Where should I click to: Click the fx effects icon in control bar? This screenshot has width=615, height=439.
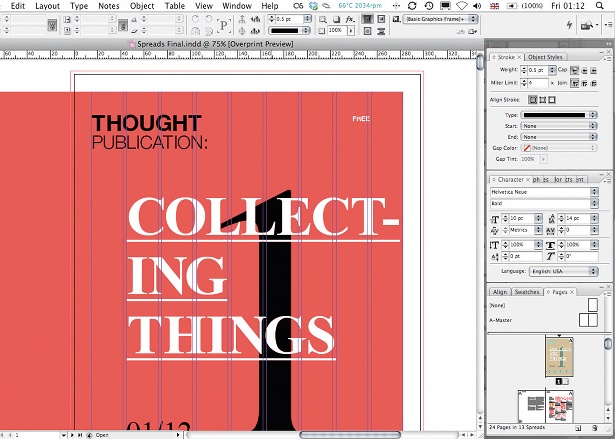(349, 20)
